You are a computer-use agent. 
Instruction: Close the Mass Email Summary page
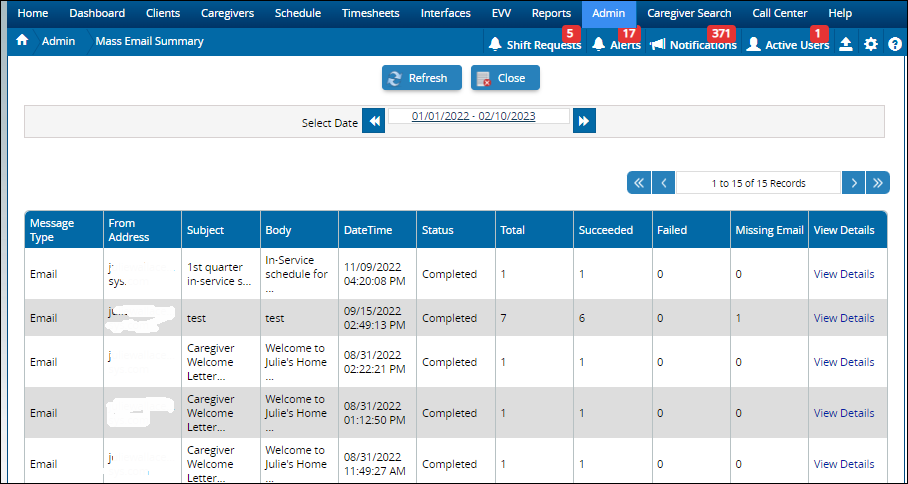505,78
